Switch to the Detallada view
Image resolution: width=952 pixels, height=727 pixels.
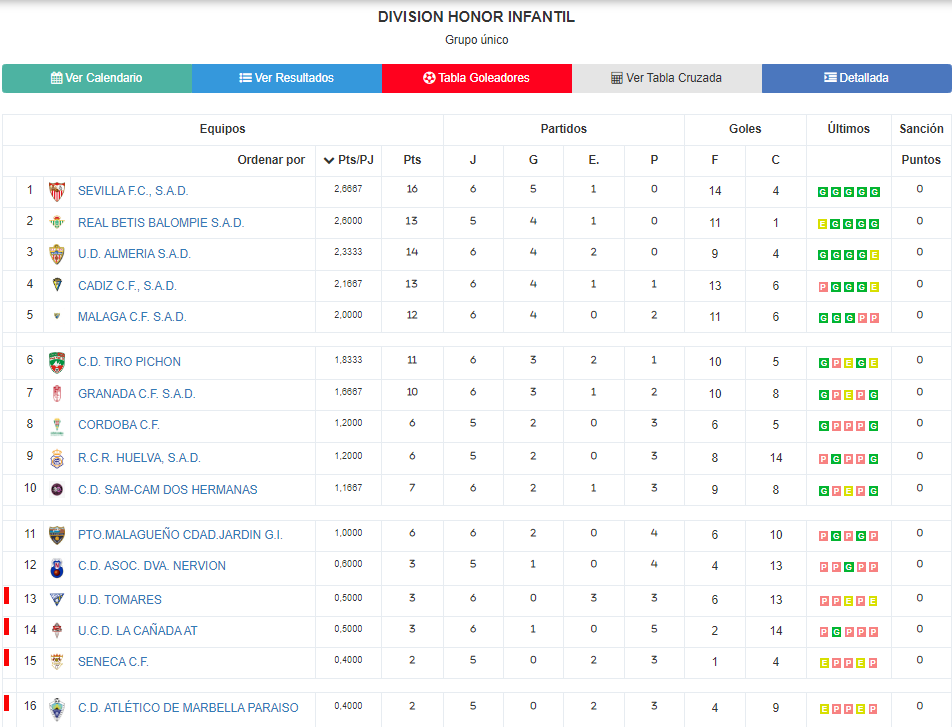(857, 78)
